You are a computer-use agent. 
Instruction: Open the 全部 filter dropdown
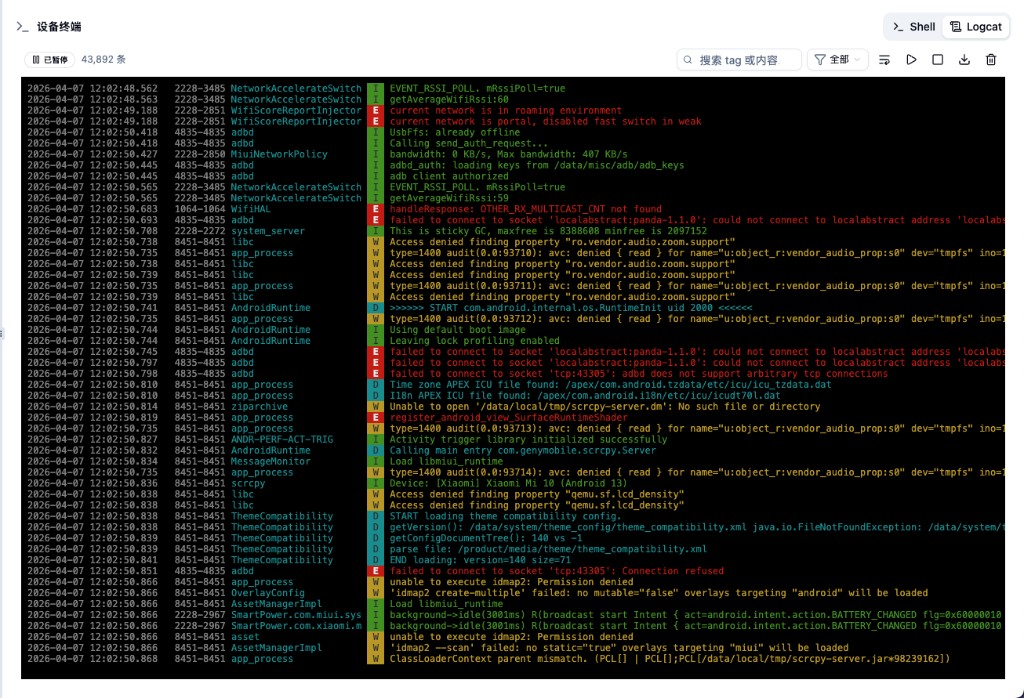click(838, 59)
